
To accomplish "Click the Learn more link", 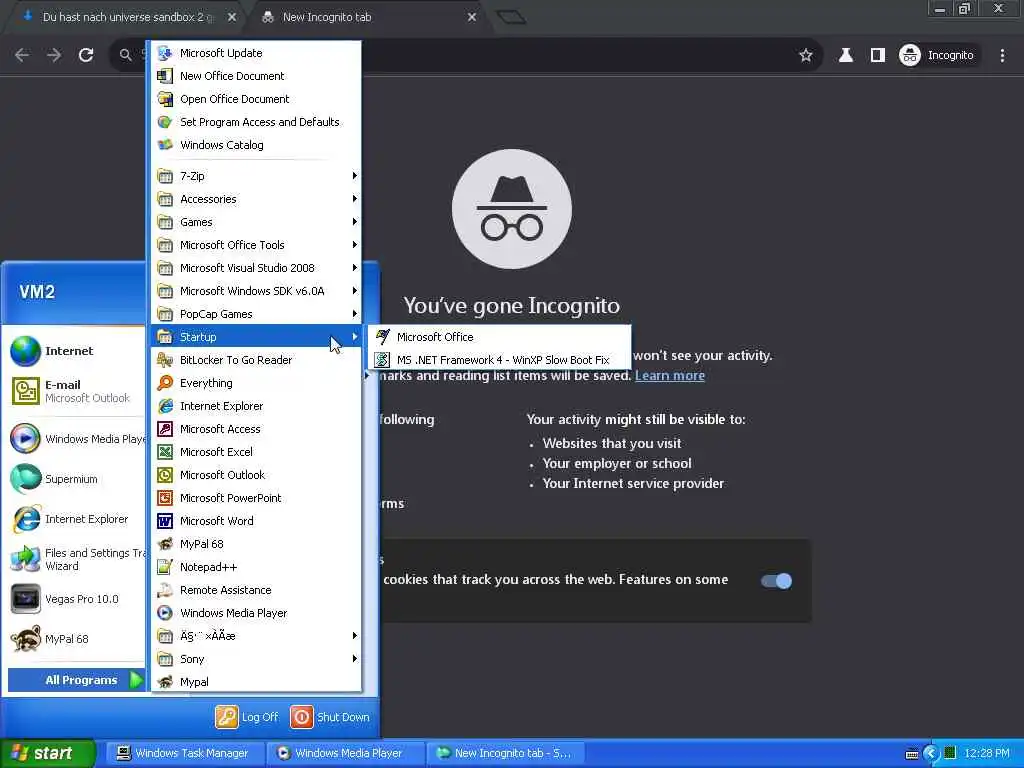I will (x=669, y=376).
